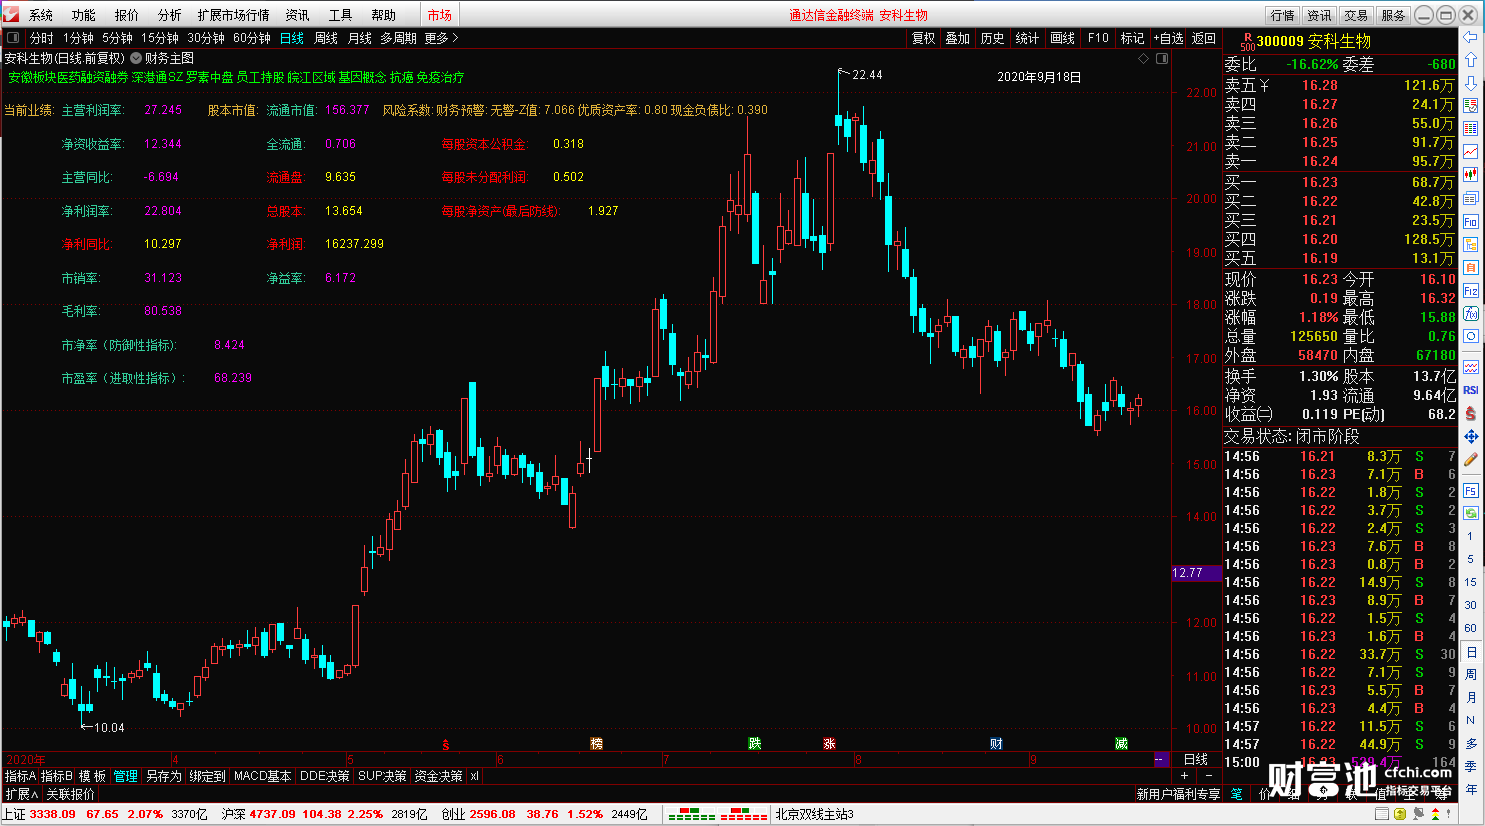Open the 复权 adjustment dropdown
The width and height of the screenshot is (1485, 826).
[924, 38]
